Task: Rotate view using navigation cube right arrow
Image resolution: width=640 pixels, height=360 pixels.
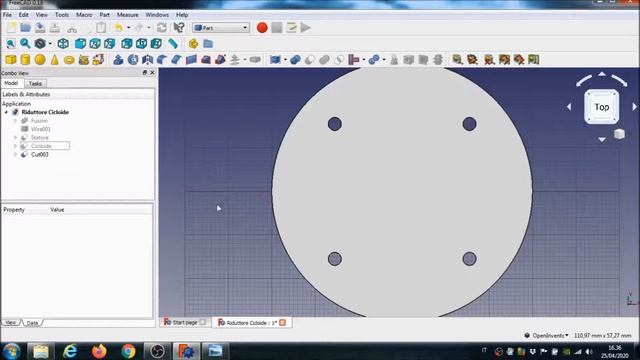Action: coord(634,107)
